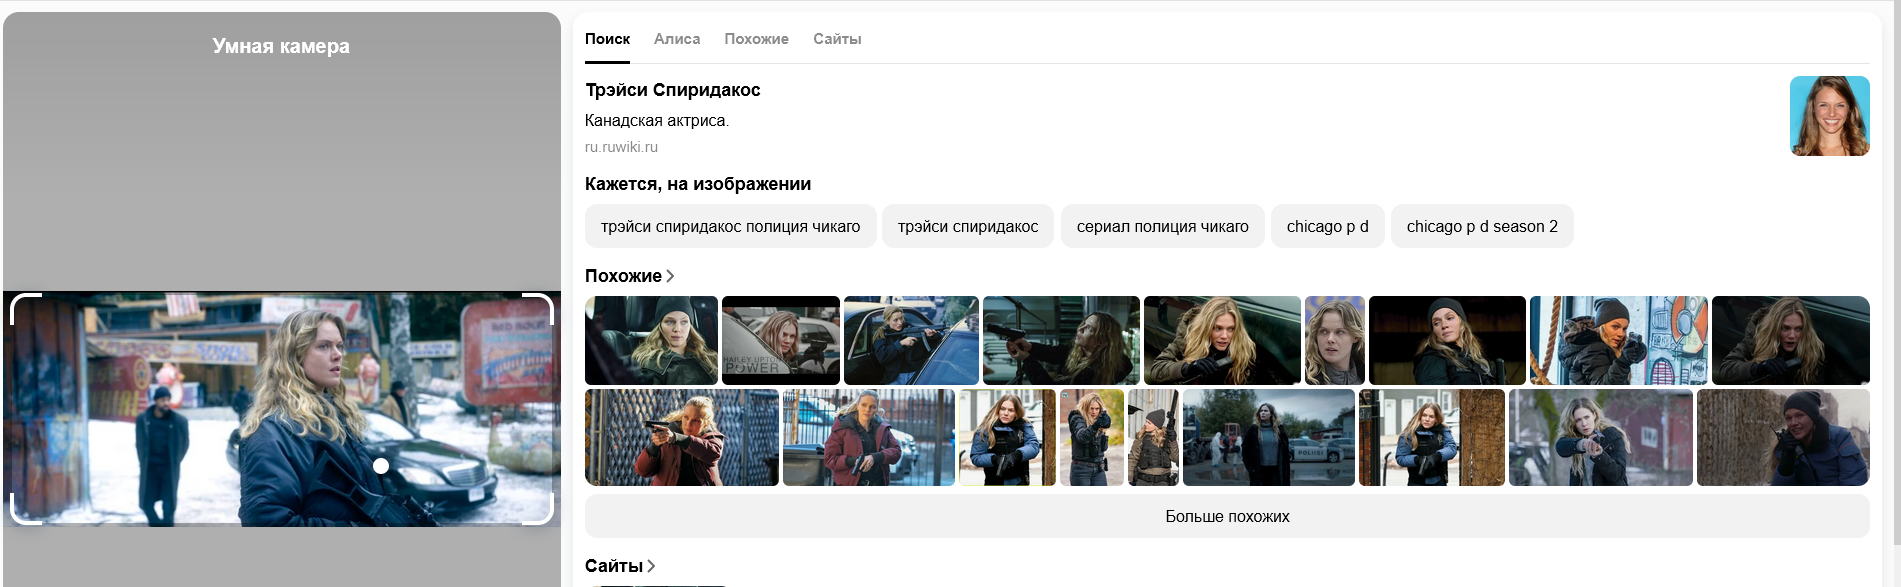Image resolution: width=1901 pixels, height=587 pixels.
Task: Open narrow close-up face thumbnail
Action: (1335, 340)
